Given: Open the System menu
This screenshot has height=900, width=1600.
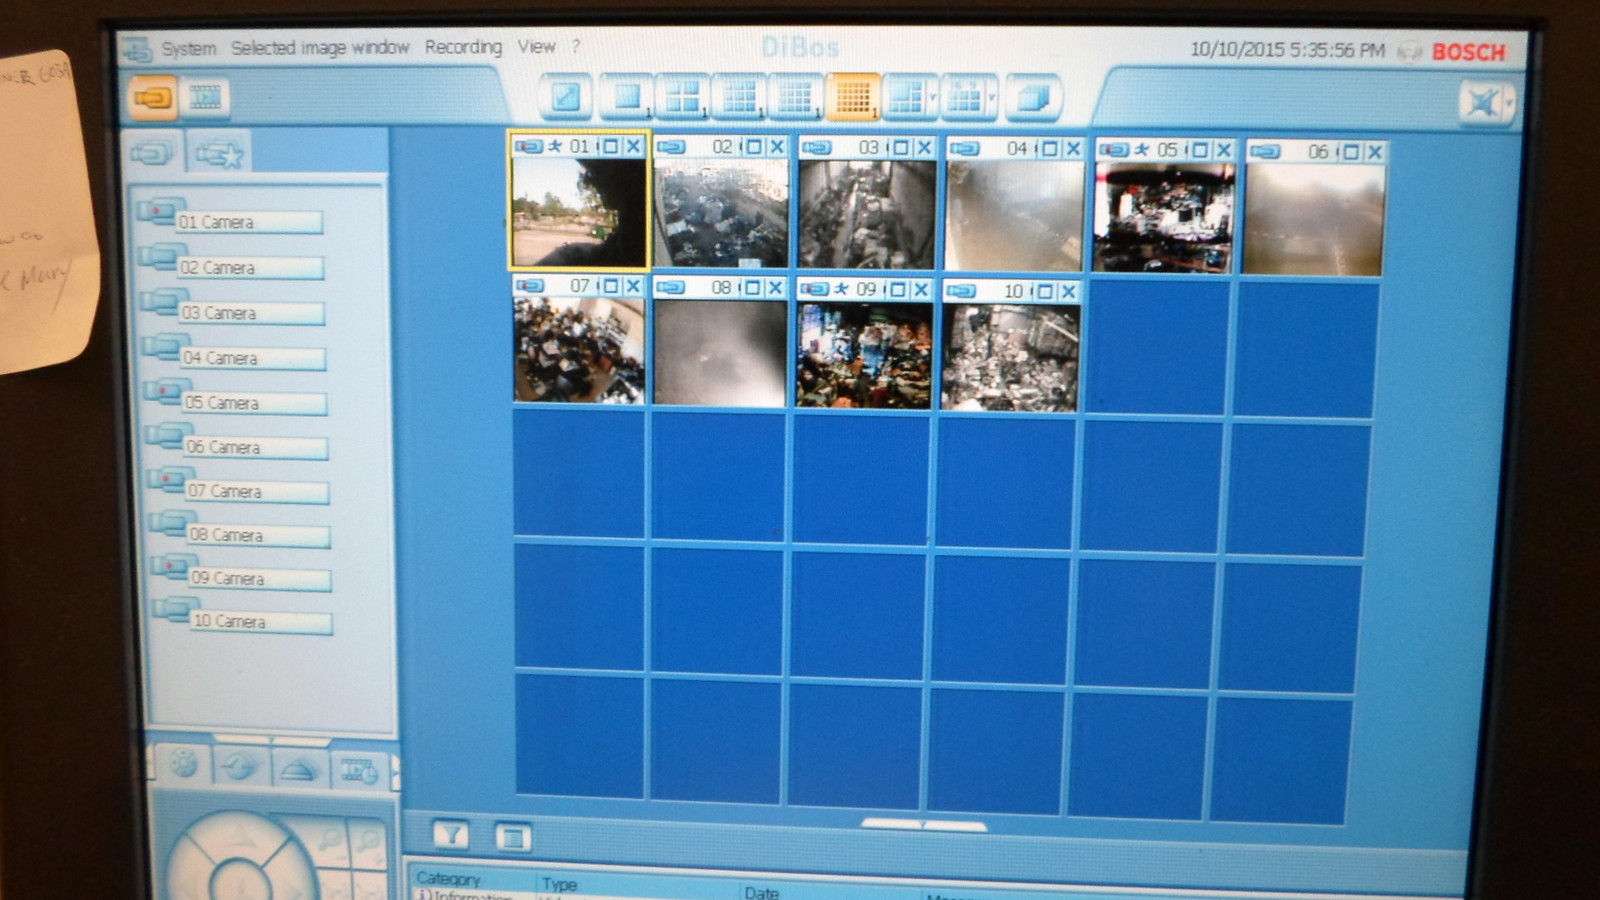Looking at the screenshot, I should click(x=188, y=48).
